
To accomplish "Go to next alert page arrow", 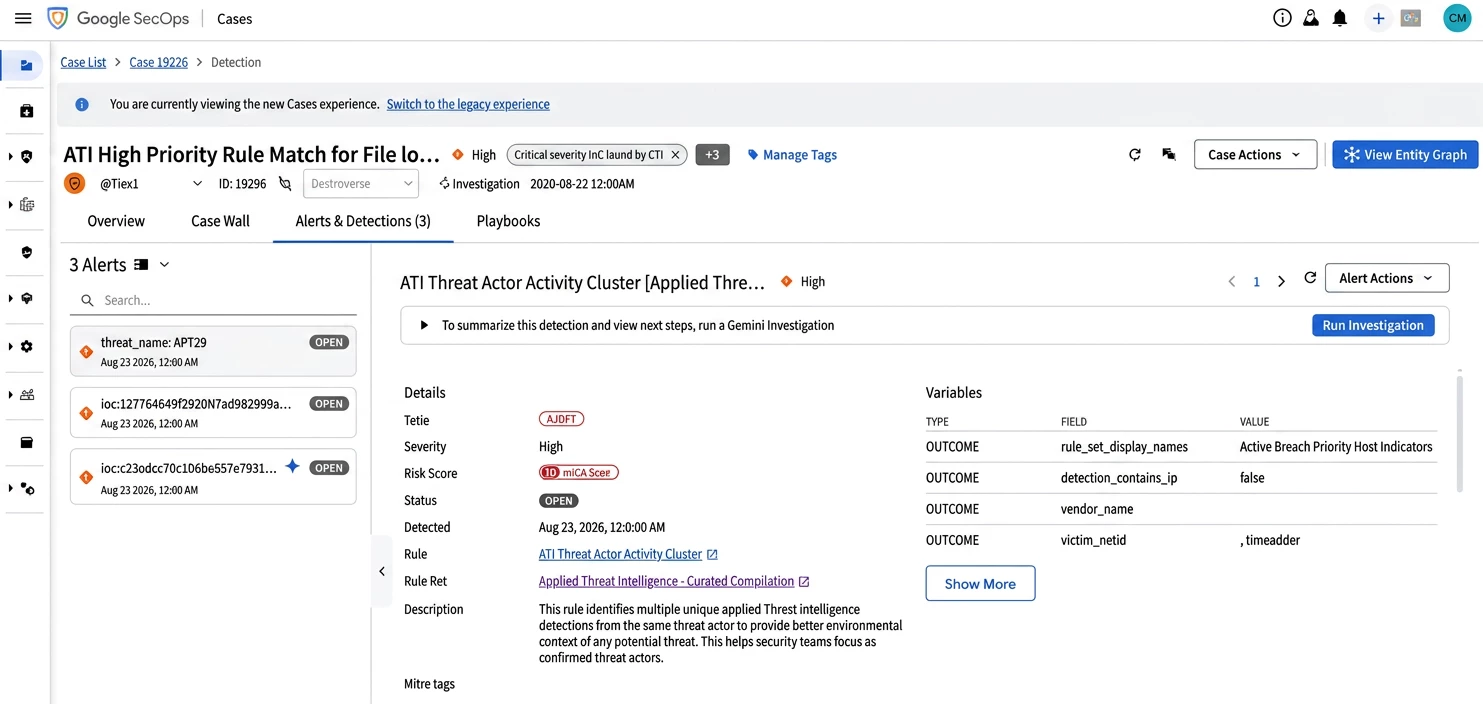I will [x=1281, y=282].
